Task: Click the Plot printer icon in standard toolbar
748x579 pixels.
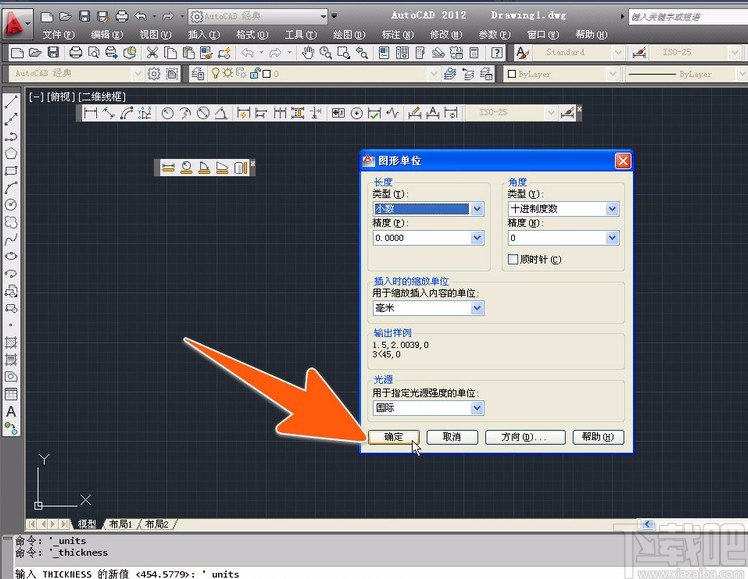Action: click(76, 52)
